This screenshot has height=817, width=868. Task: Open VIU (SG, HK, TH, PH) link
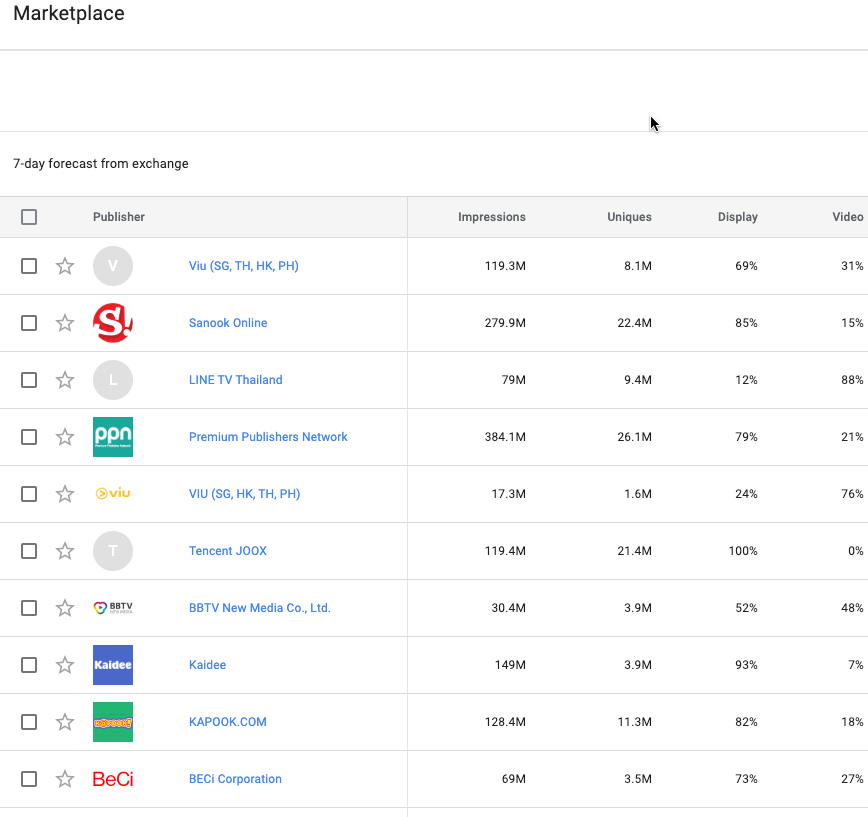click(245, 494)
